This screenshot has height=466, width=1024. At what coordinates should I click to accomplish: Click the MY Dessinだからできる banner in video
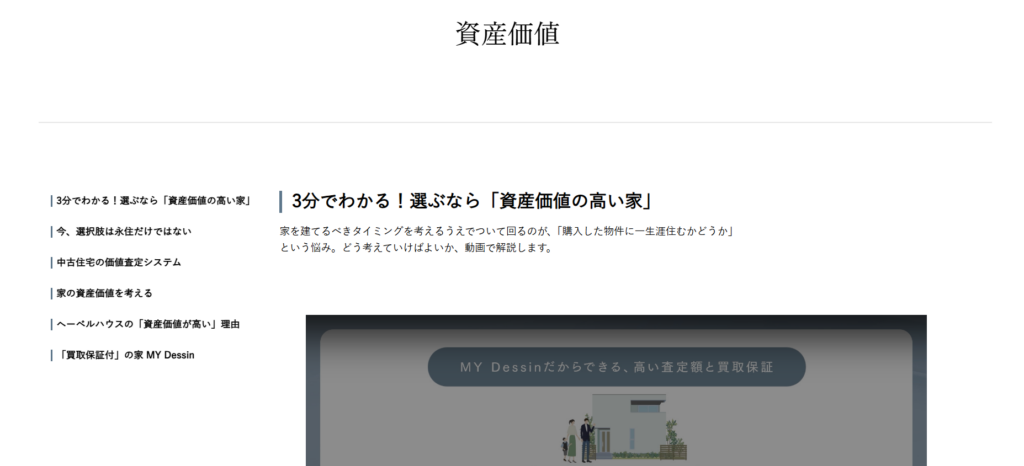(x=616, y=367)
